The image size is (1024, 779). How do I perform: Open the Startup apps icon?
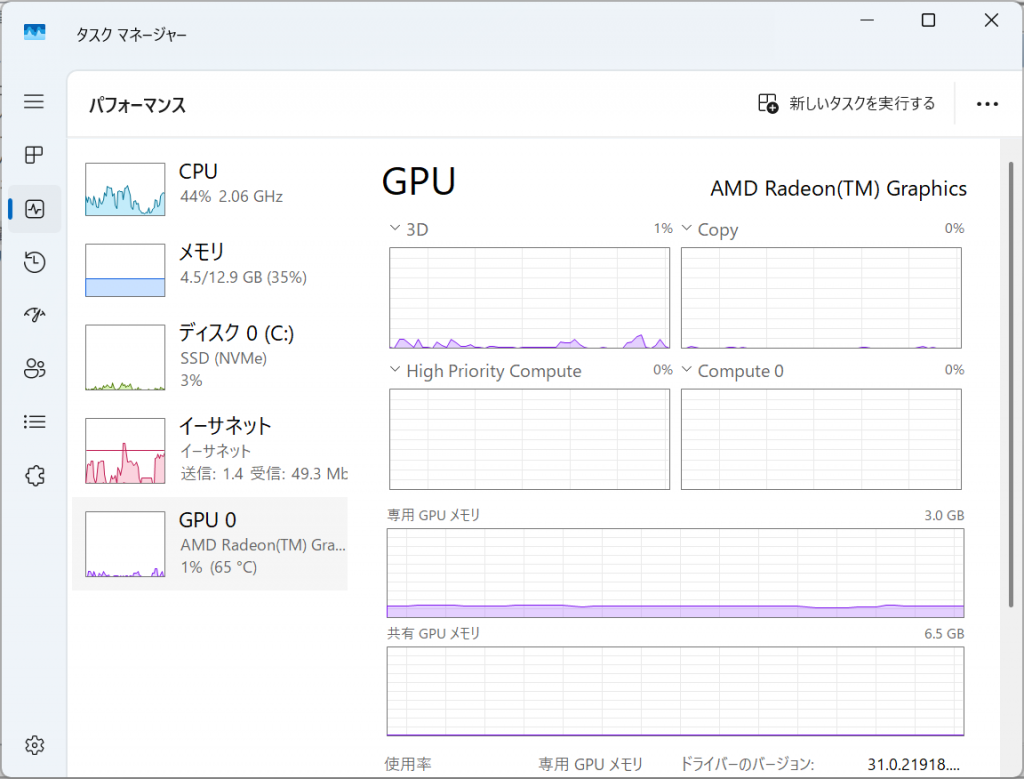(34, 315)
